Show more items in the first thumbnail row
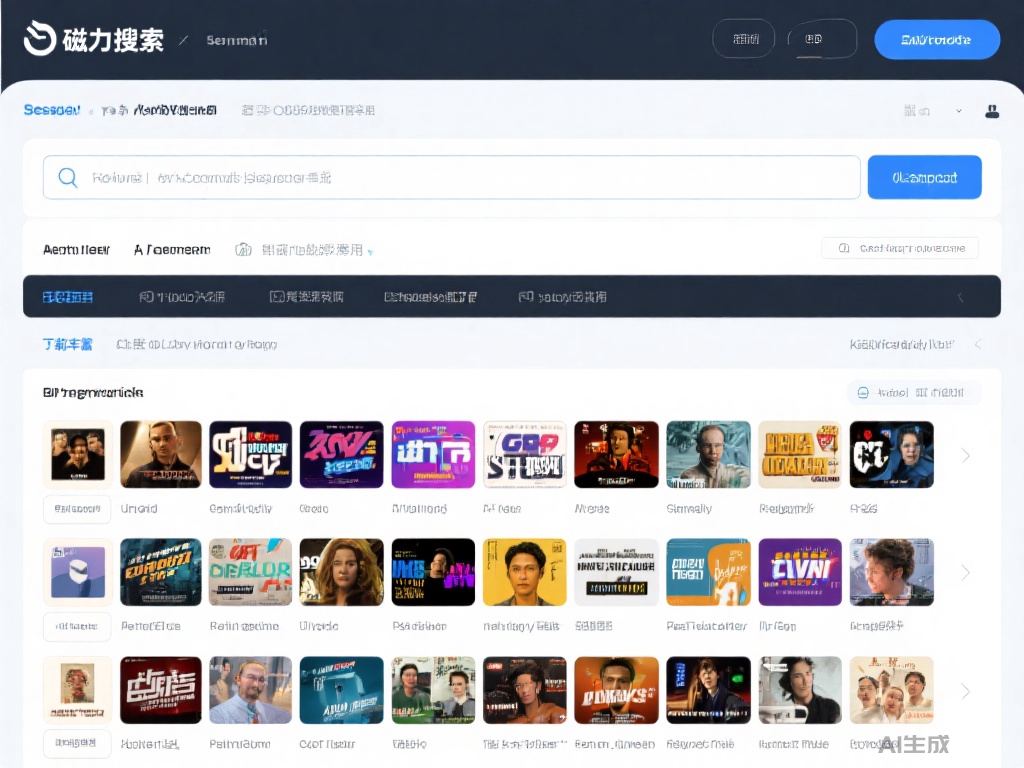Viewport: 1024px width, 768px height. point(966,455)
